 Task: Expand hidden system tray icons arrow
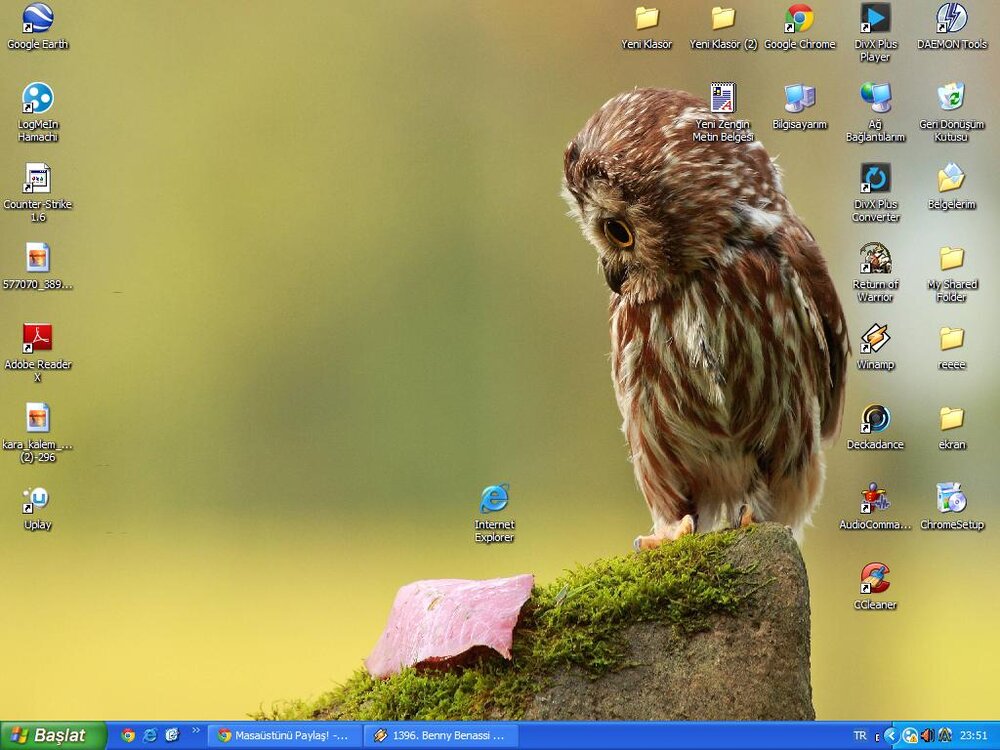[891, 736]
